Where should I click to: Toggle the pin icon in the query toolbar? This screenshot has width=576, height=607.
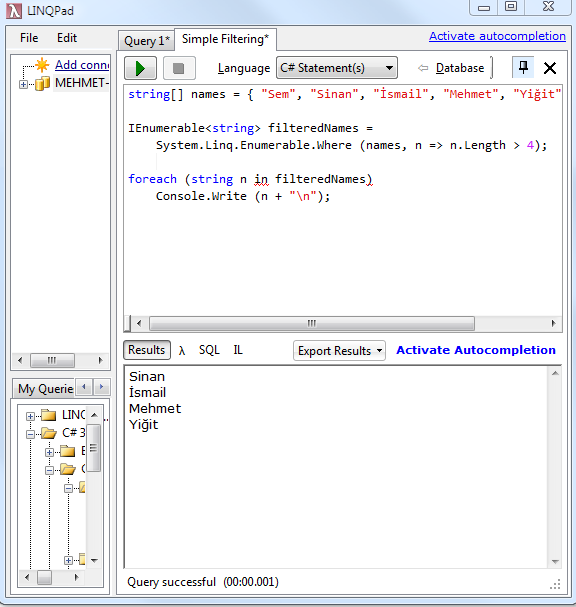(x=523, y=67)
